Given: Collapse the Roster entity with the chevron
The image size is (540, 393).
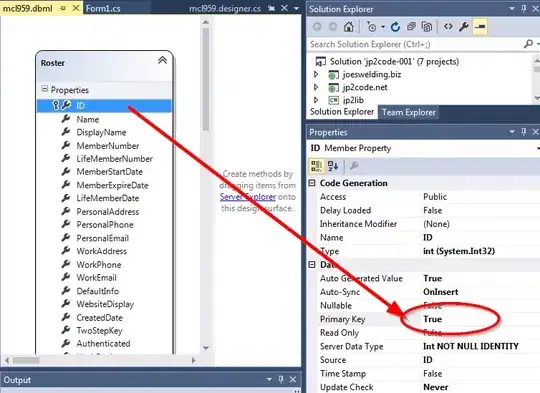Looking at the screenshot, I should 162,61.
